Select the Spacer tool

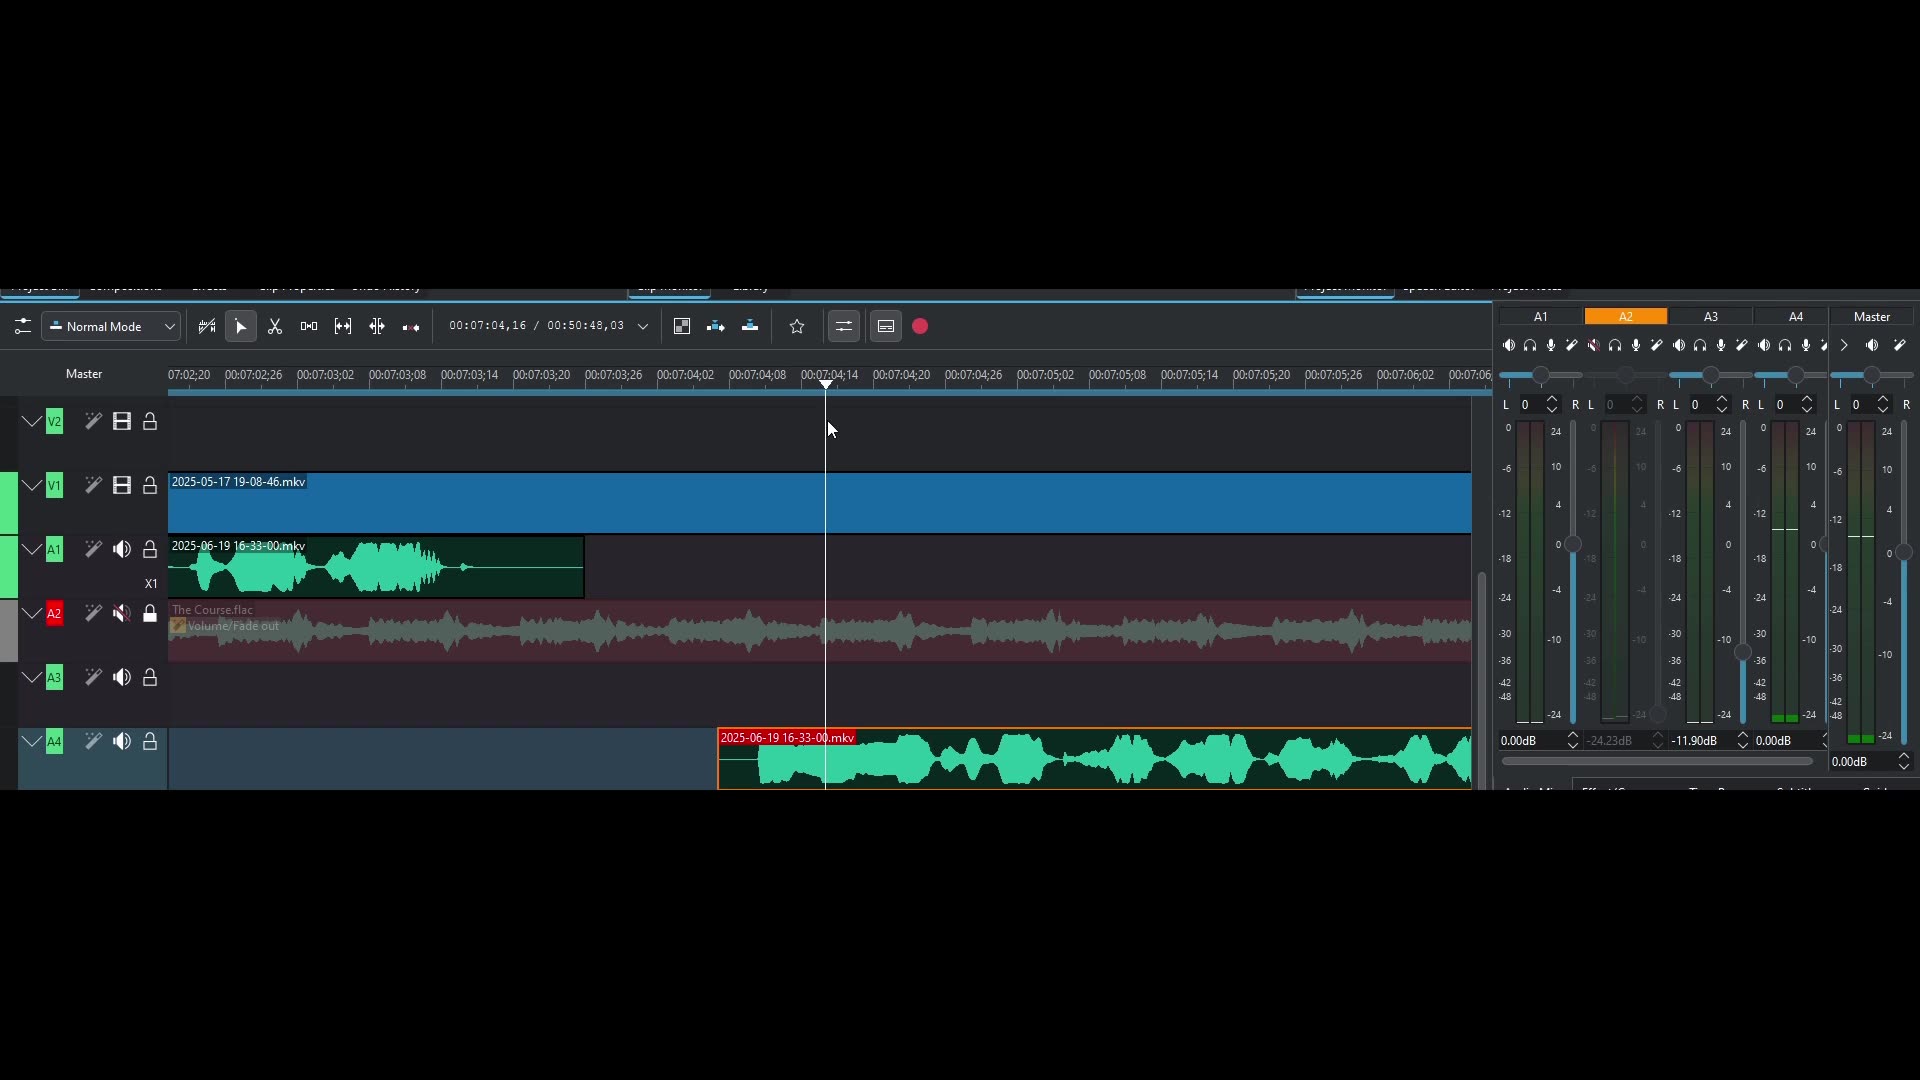309,326
